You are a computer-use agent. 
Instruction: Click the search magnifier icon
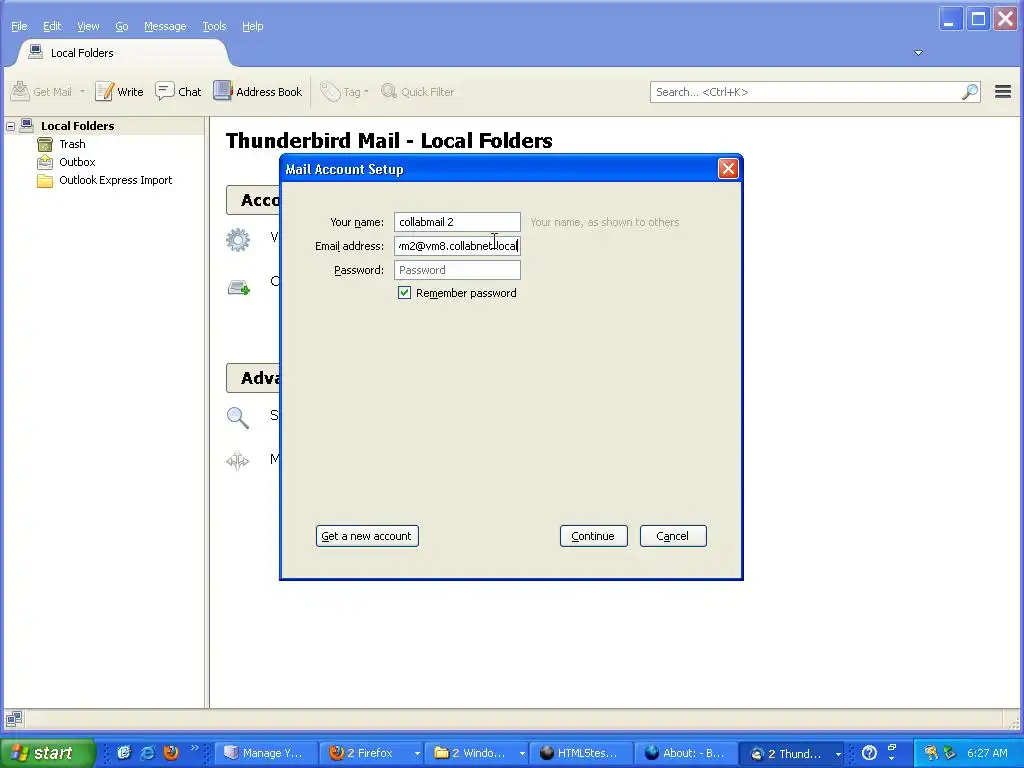pos(970,92)
